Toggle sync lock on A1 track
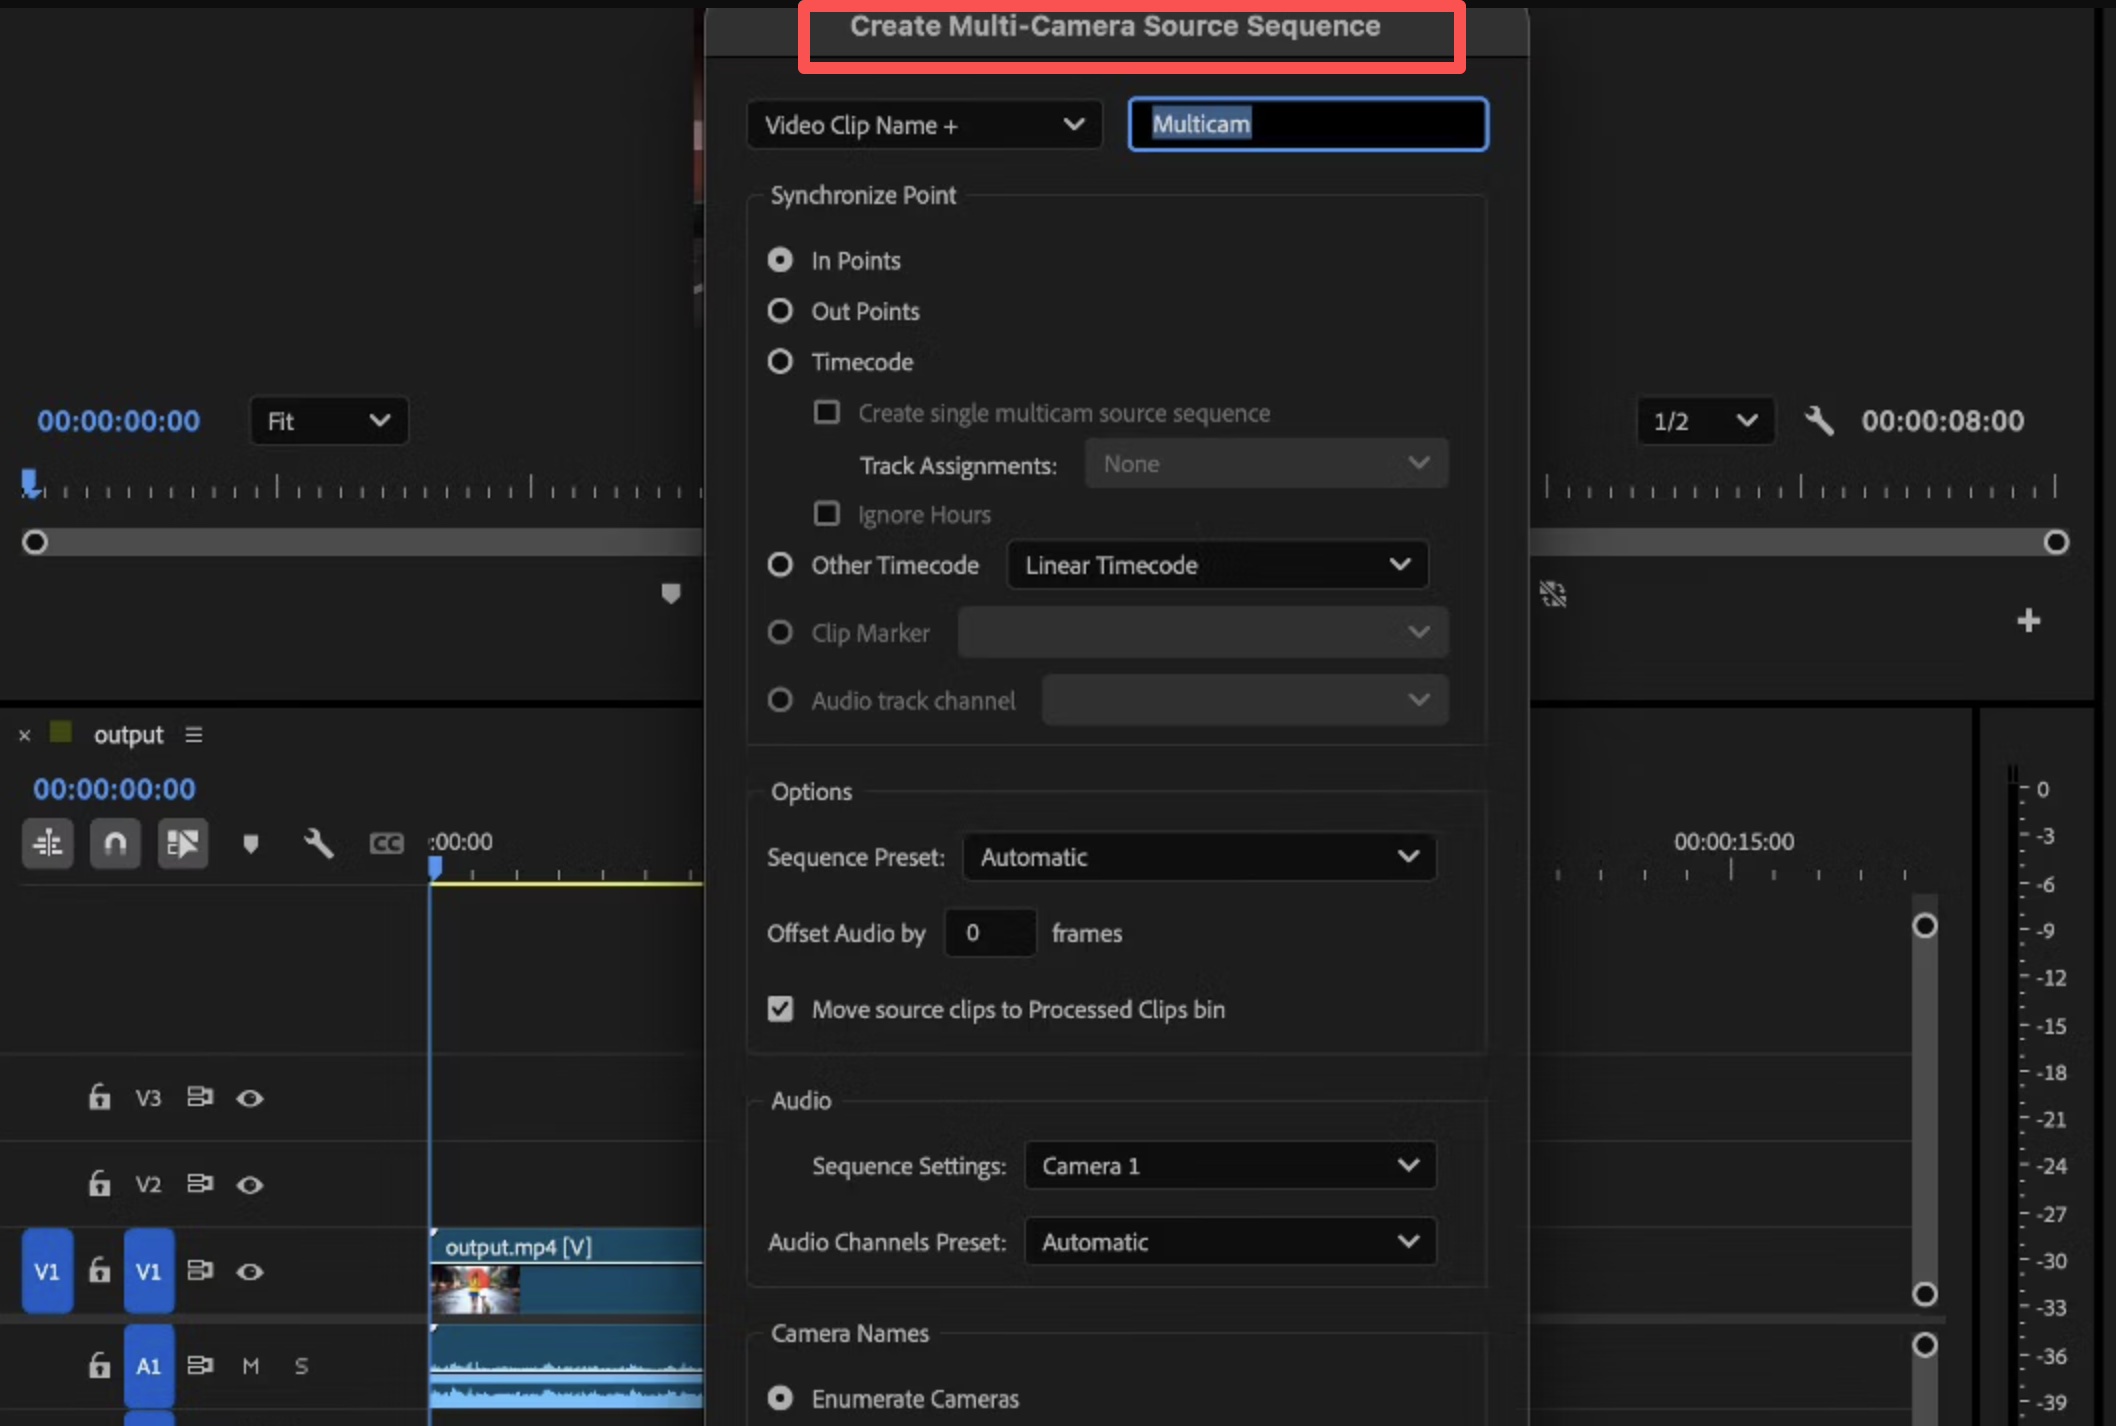The width and height of the screenshot is (2116, 1426). [200, 1365]
